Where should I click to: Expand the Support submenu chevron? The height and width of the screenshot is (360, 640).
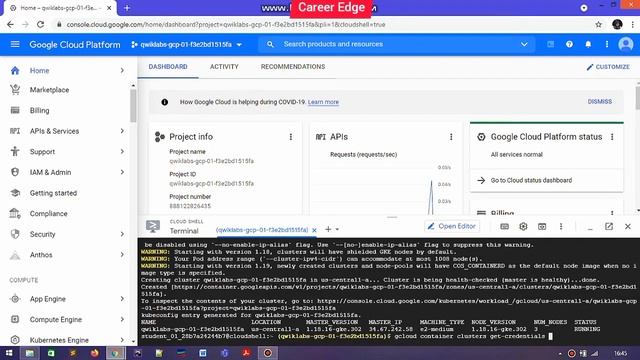tap(122, 151)
